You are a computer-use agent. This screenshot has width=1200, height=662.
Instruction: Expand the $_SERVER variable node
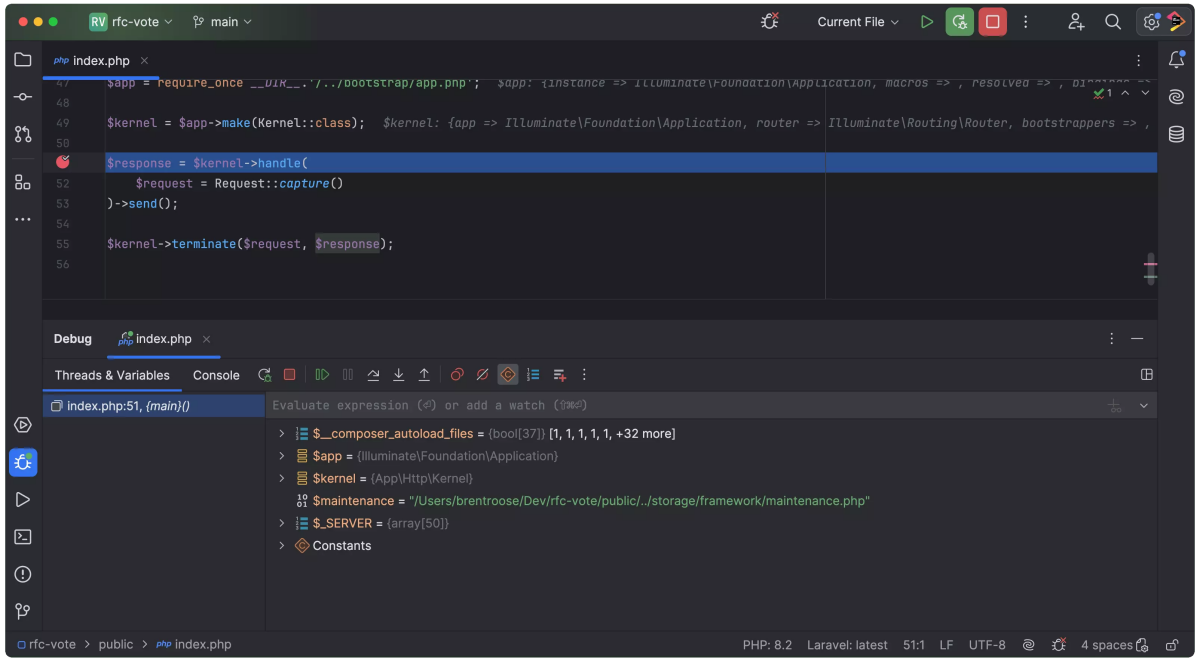click(282, 523)
